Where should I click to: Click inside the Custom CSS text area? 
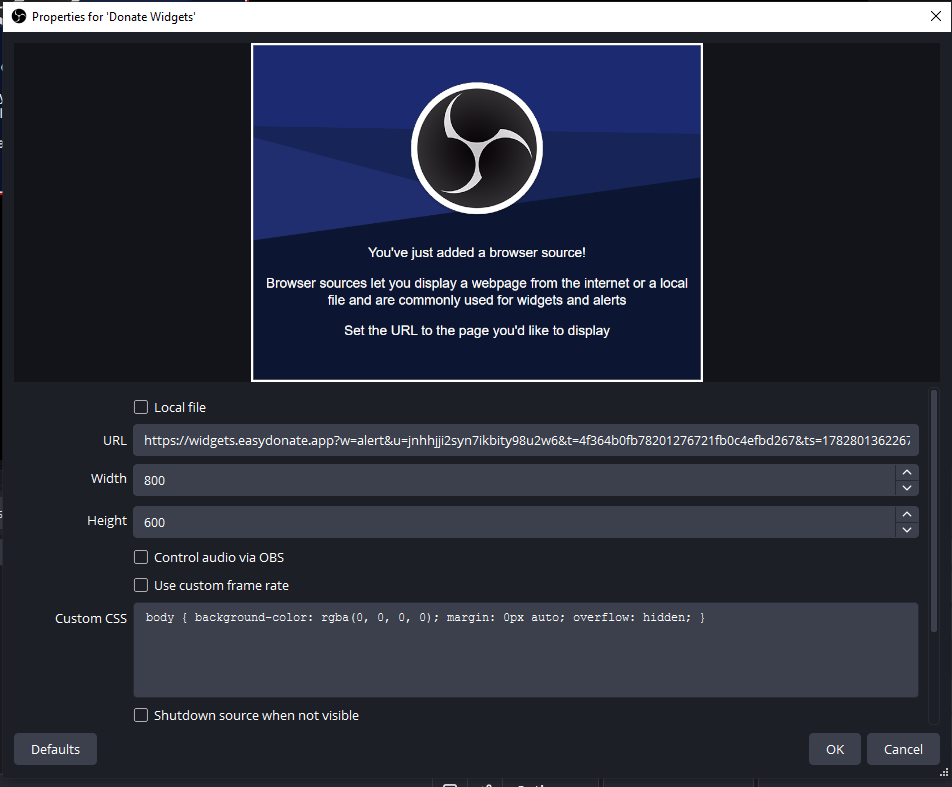pos(526,650)
